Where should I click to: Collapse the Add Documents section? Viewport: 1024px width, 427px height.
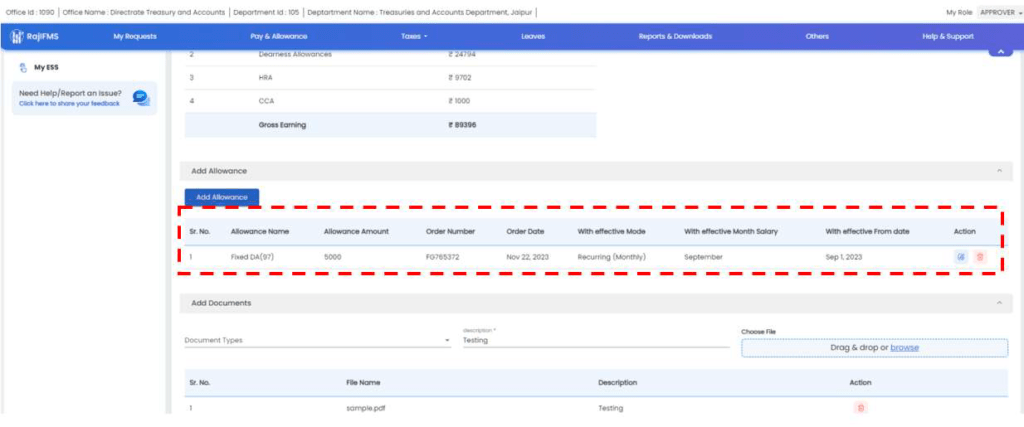[999, 304]
